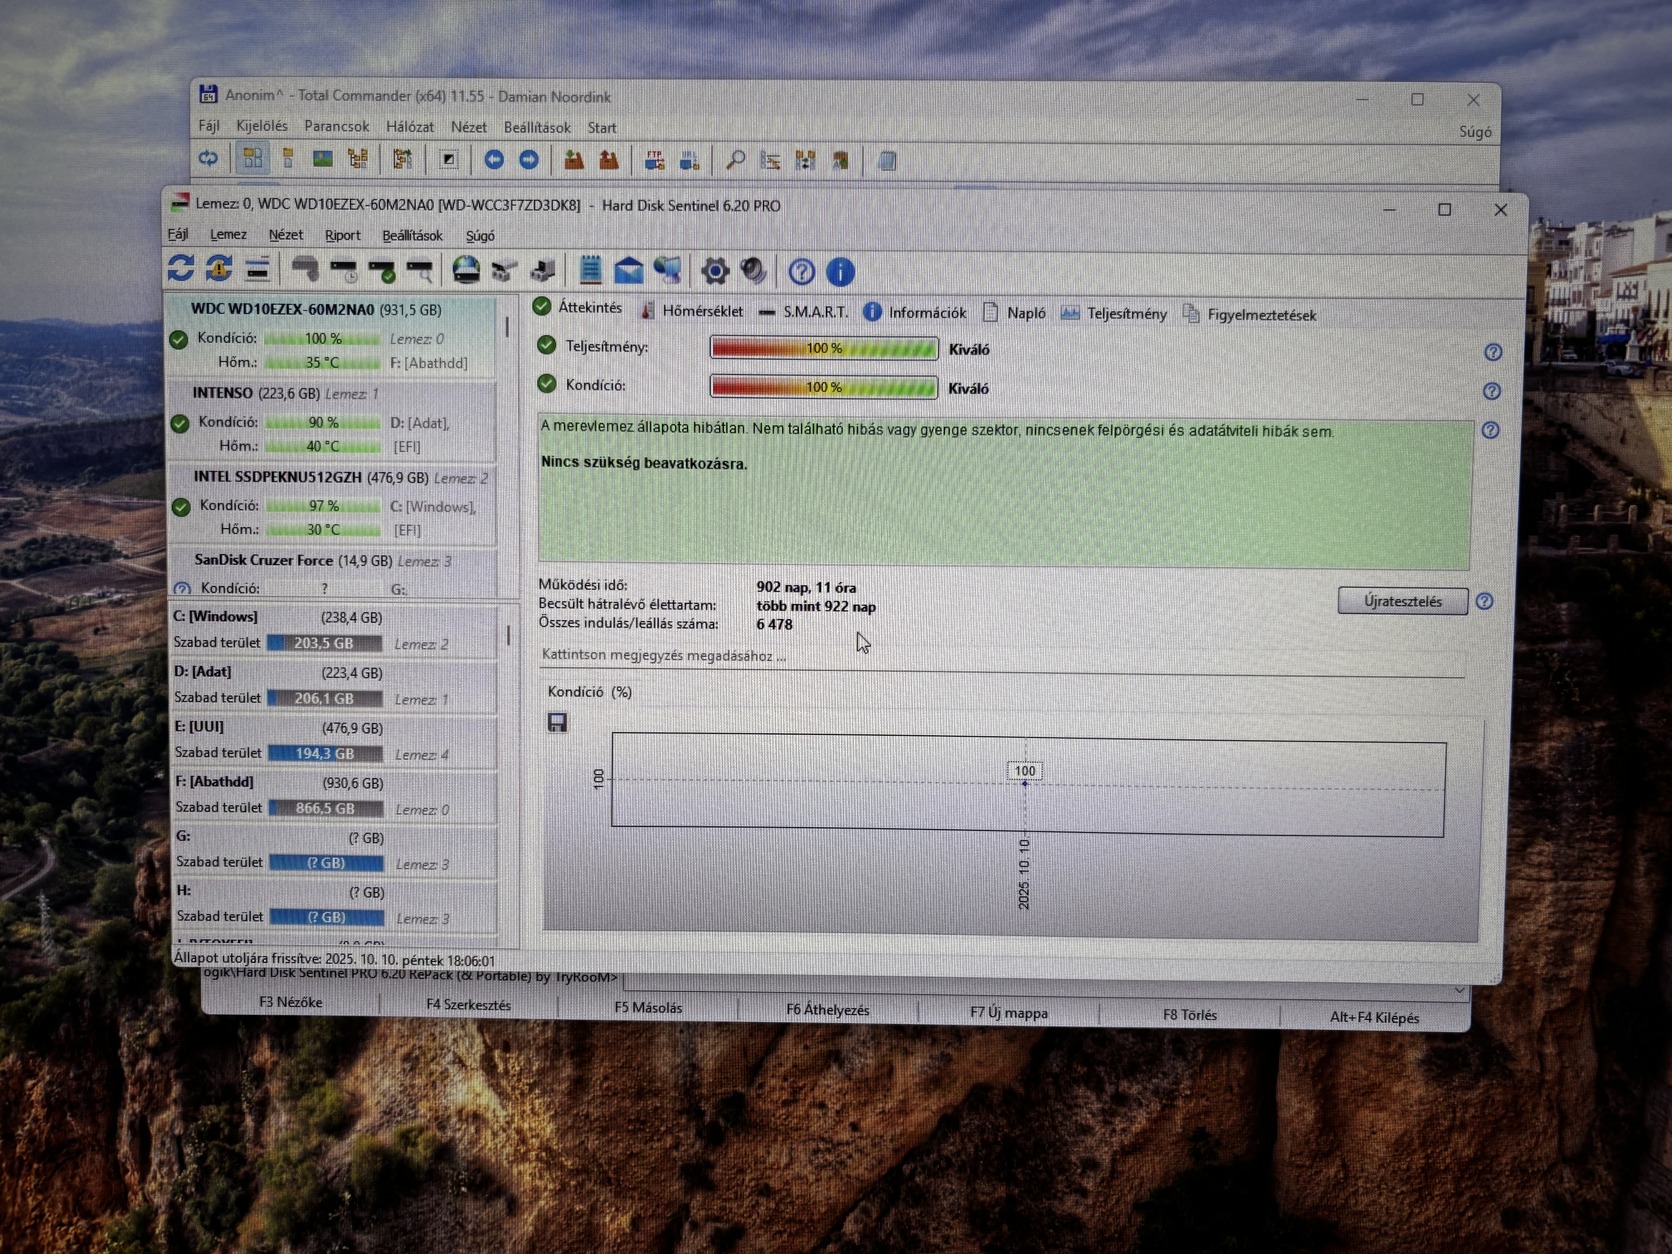Click F5 Másolás in Total Commander
Viewport: 1672px width, 1254px height.
click(x=648, y=1007)
